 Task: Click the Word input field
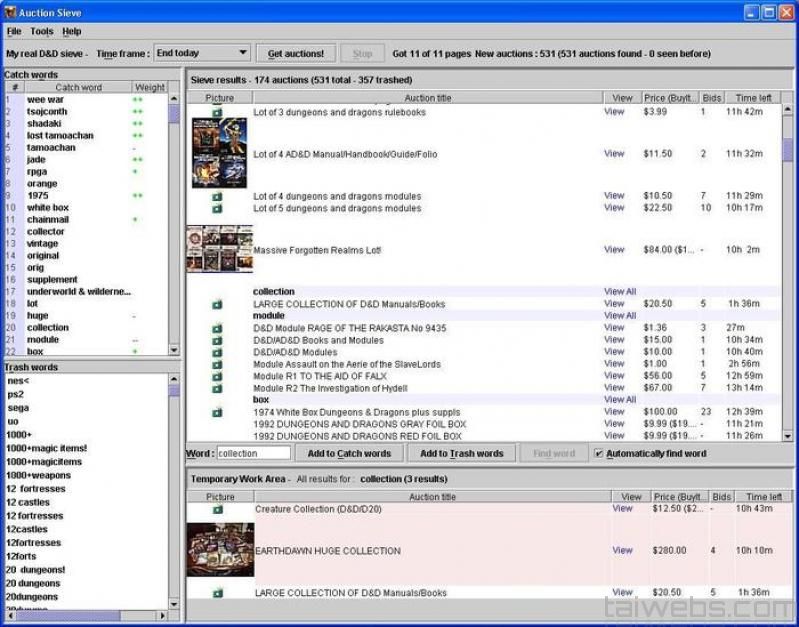point(253,454)
